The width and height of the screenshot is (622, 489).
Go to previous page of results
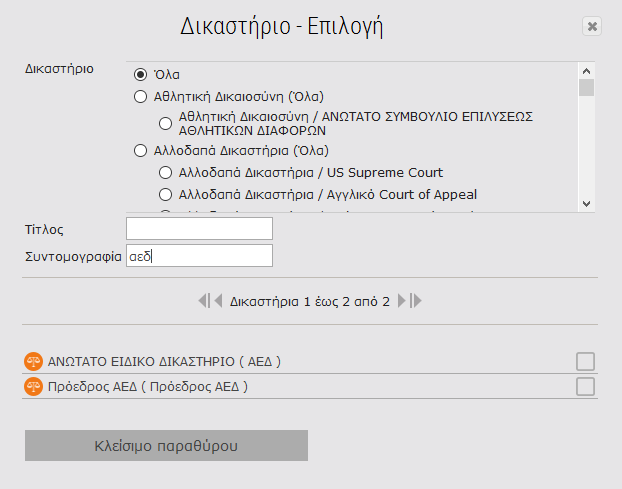217,300
